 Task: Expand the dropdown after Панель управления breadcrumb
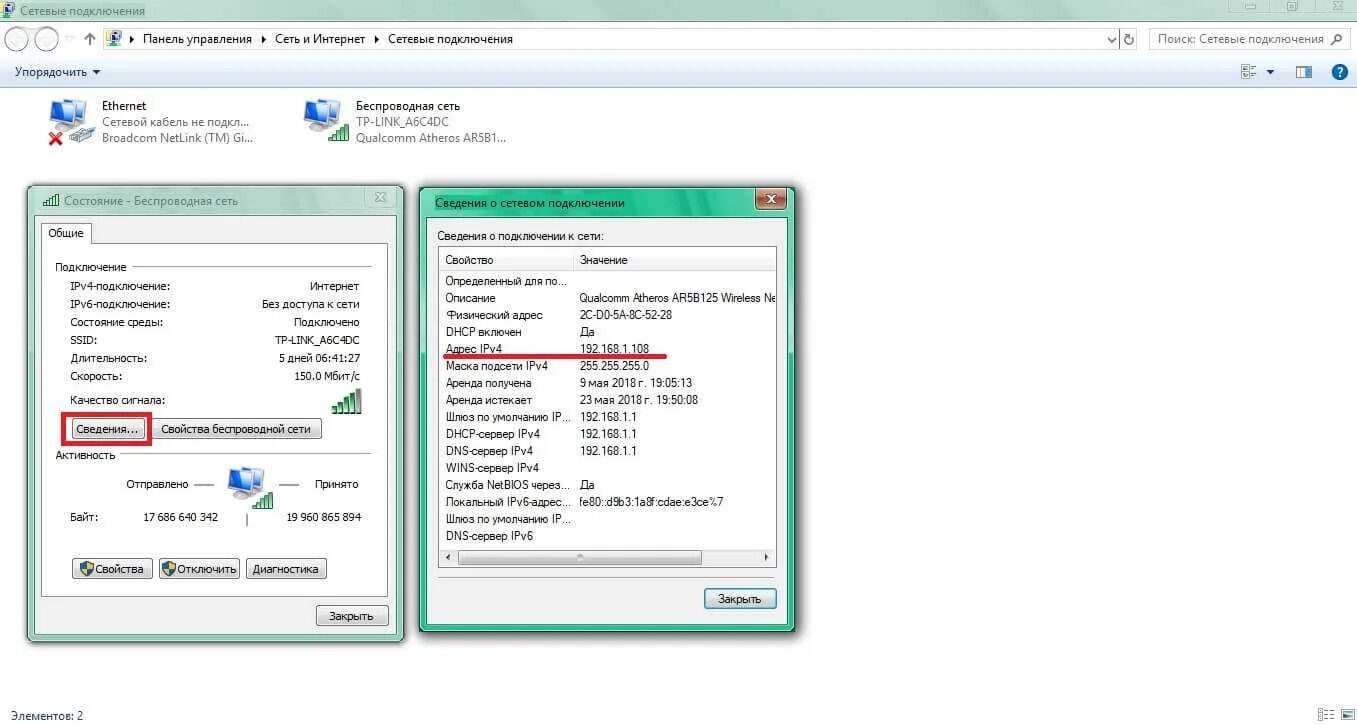click(264, 39)
